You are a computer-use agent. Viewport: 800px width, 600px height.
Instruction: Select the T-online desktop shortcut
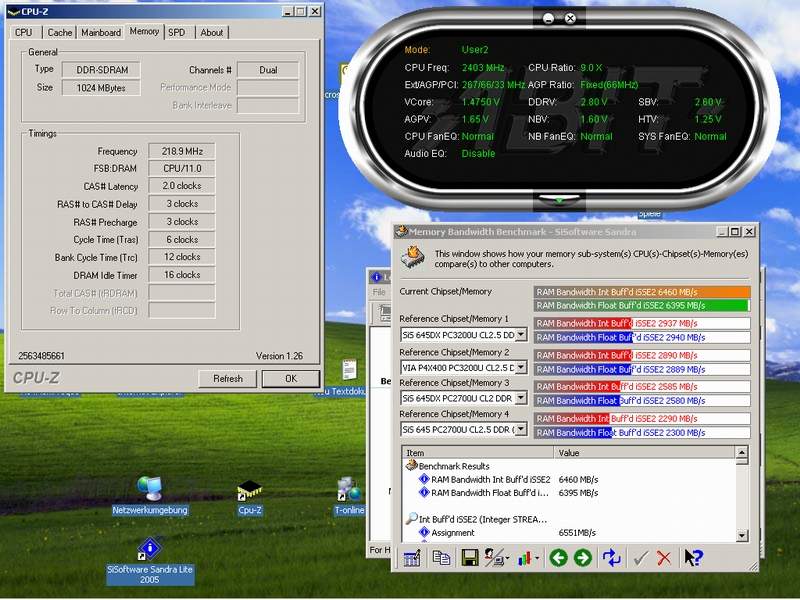click(349, 496)
